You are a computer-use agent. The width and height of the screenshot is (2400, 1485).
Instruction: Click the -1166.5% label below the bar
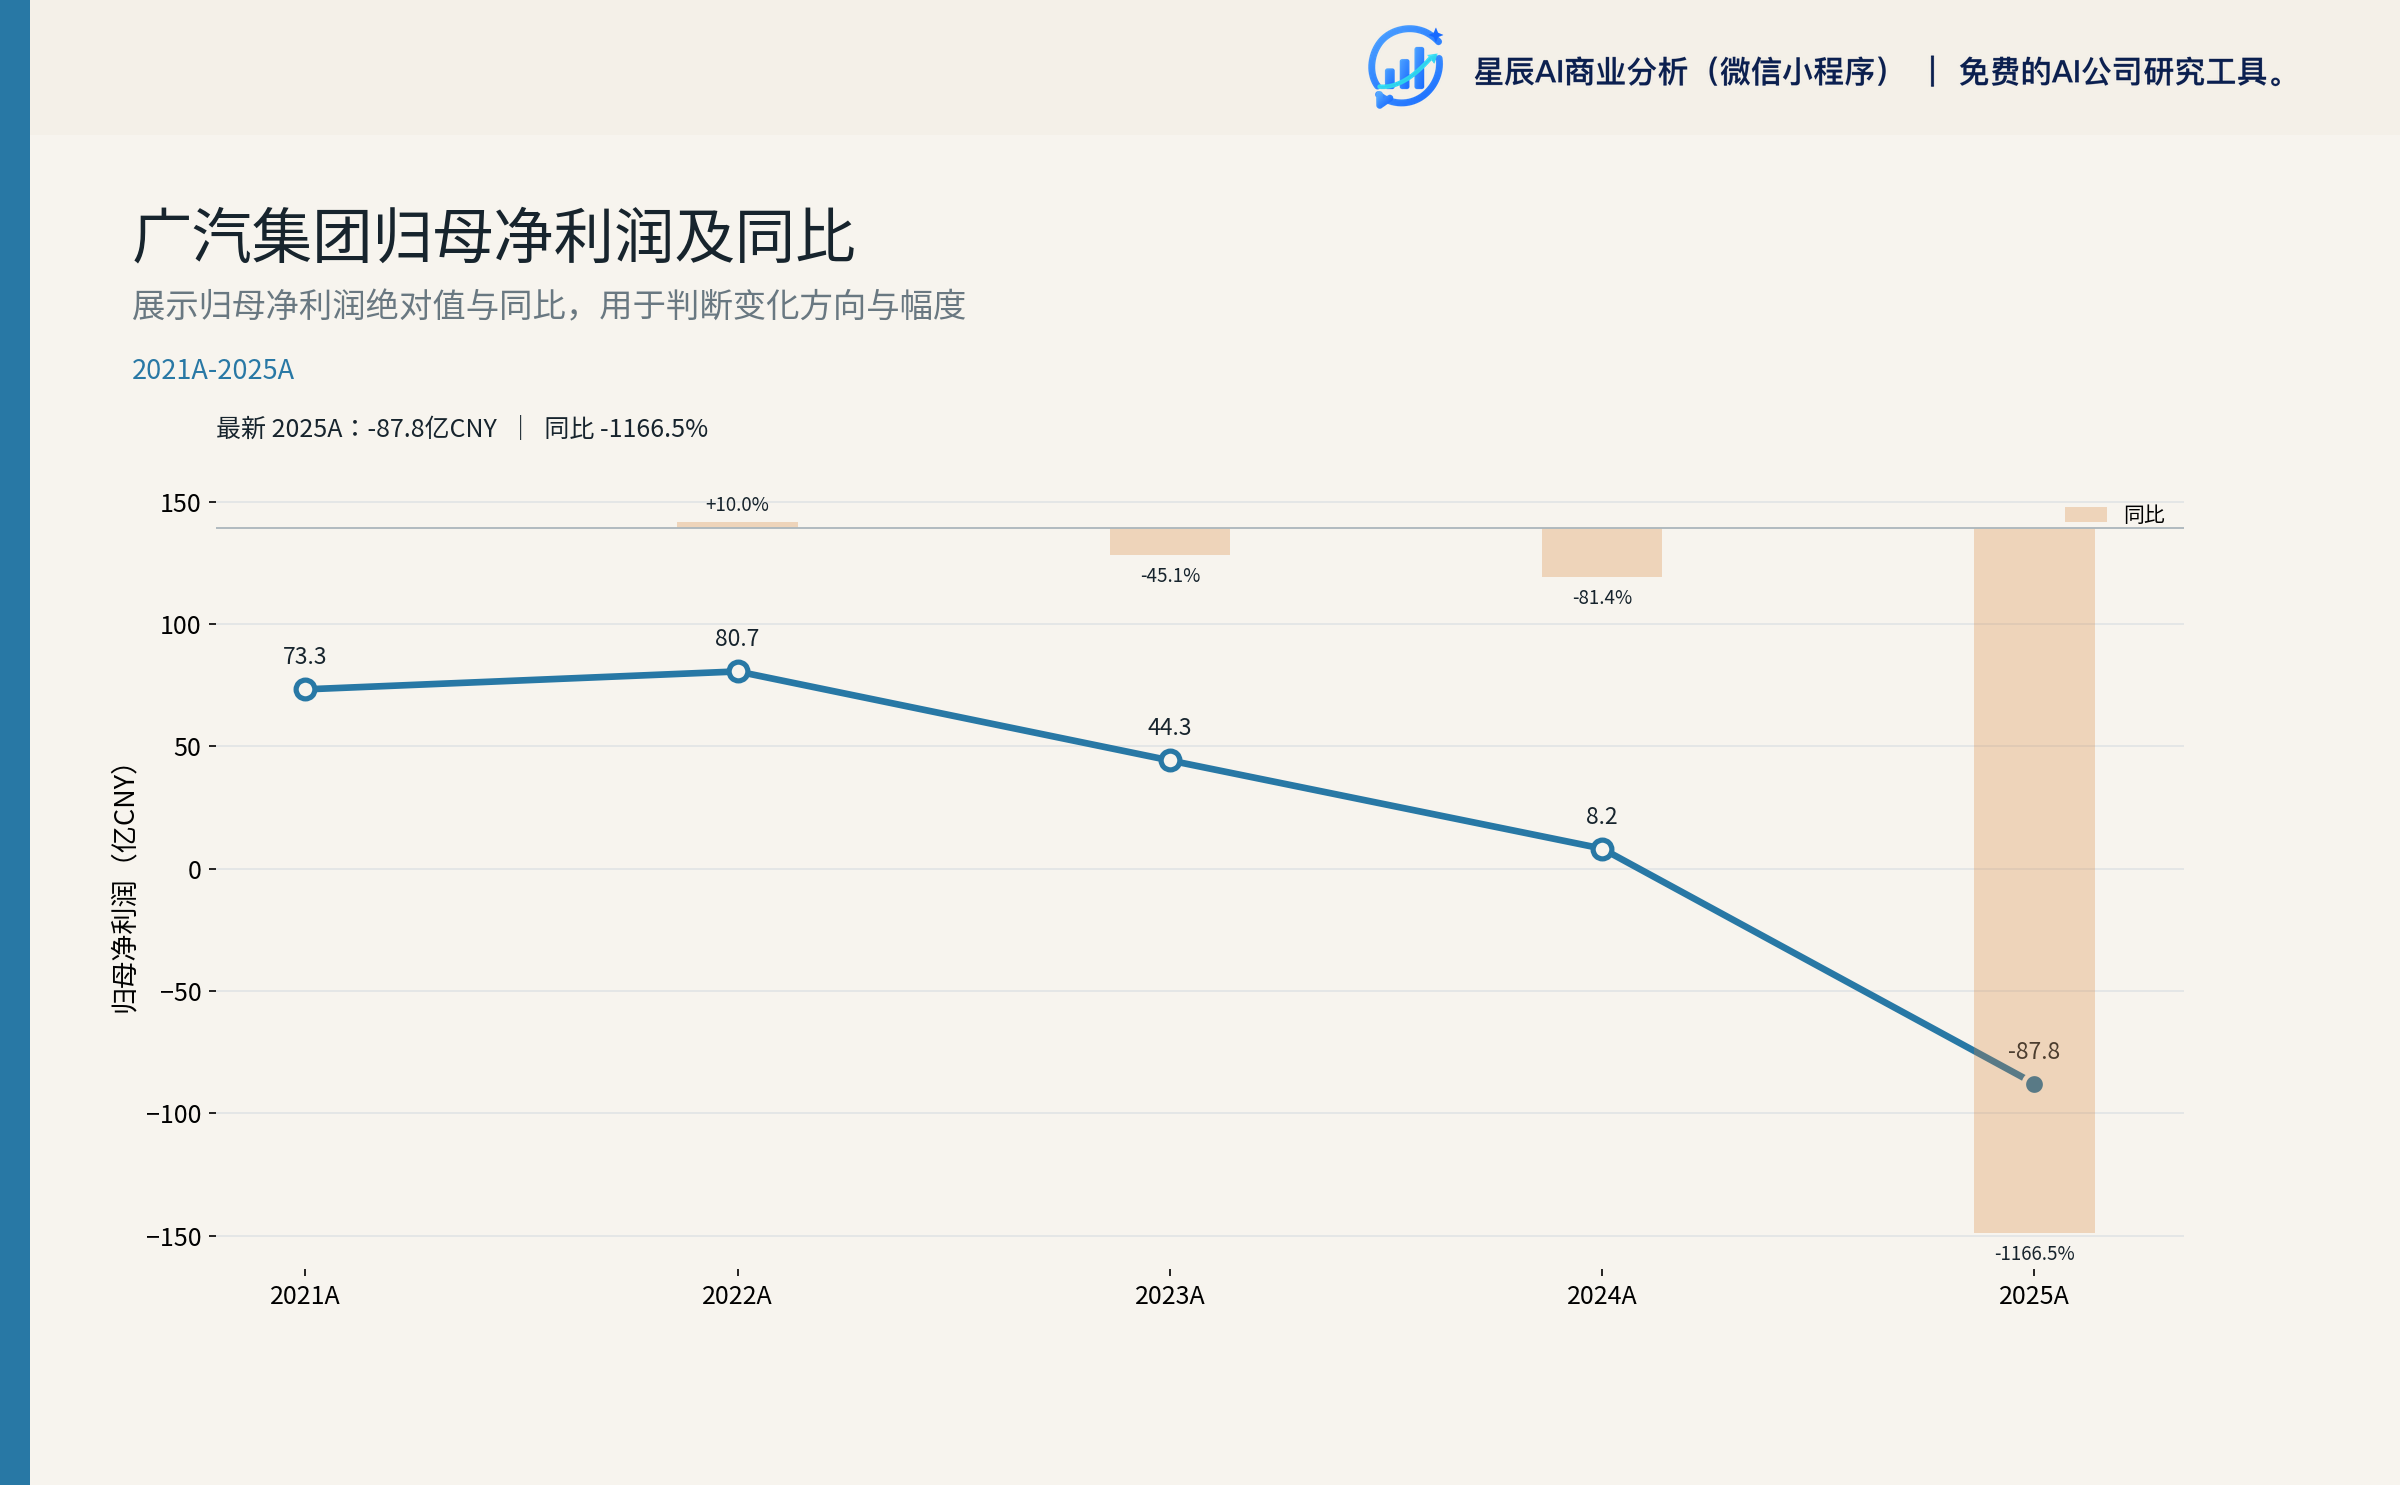[x=2034, y=1253]
